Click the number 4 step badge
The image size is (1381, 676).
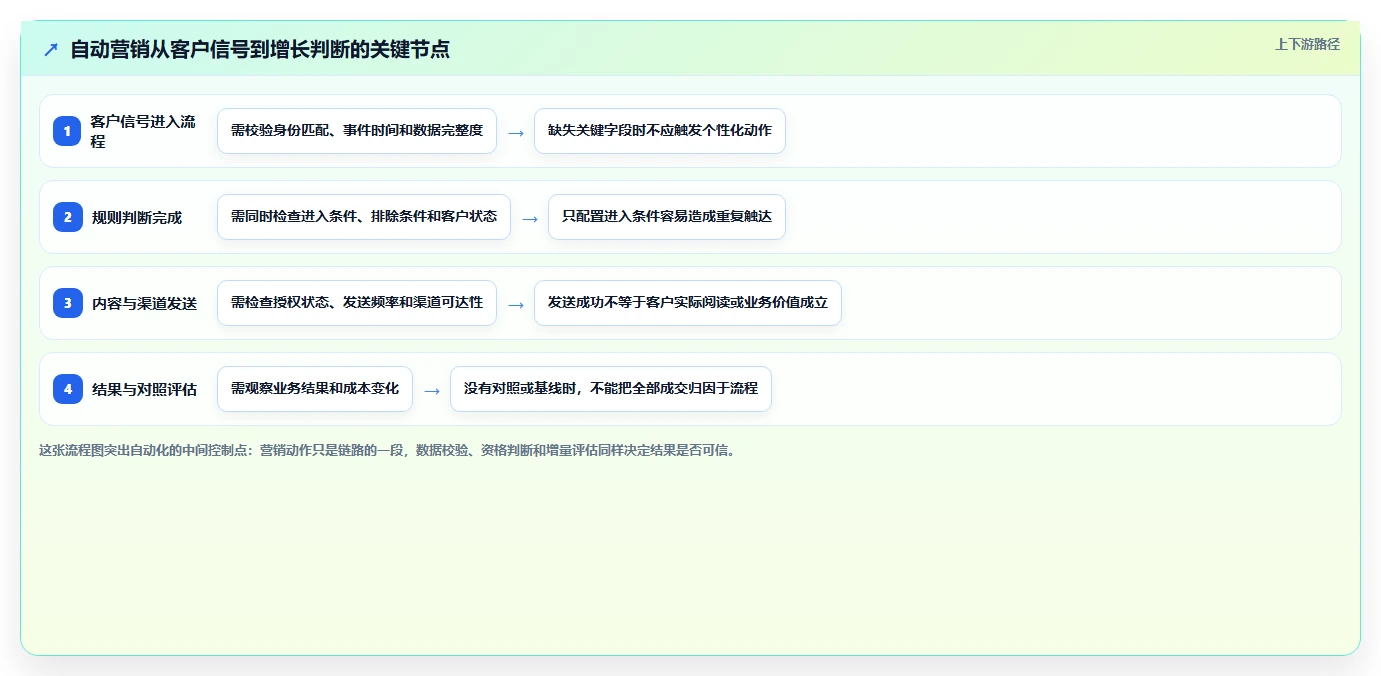point(68,389)
